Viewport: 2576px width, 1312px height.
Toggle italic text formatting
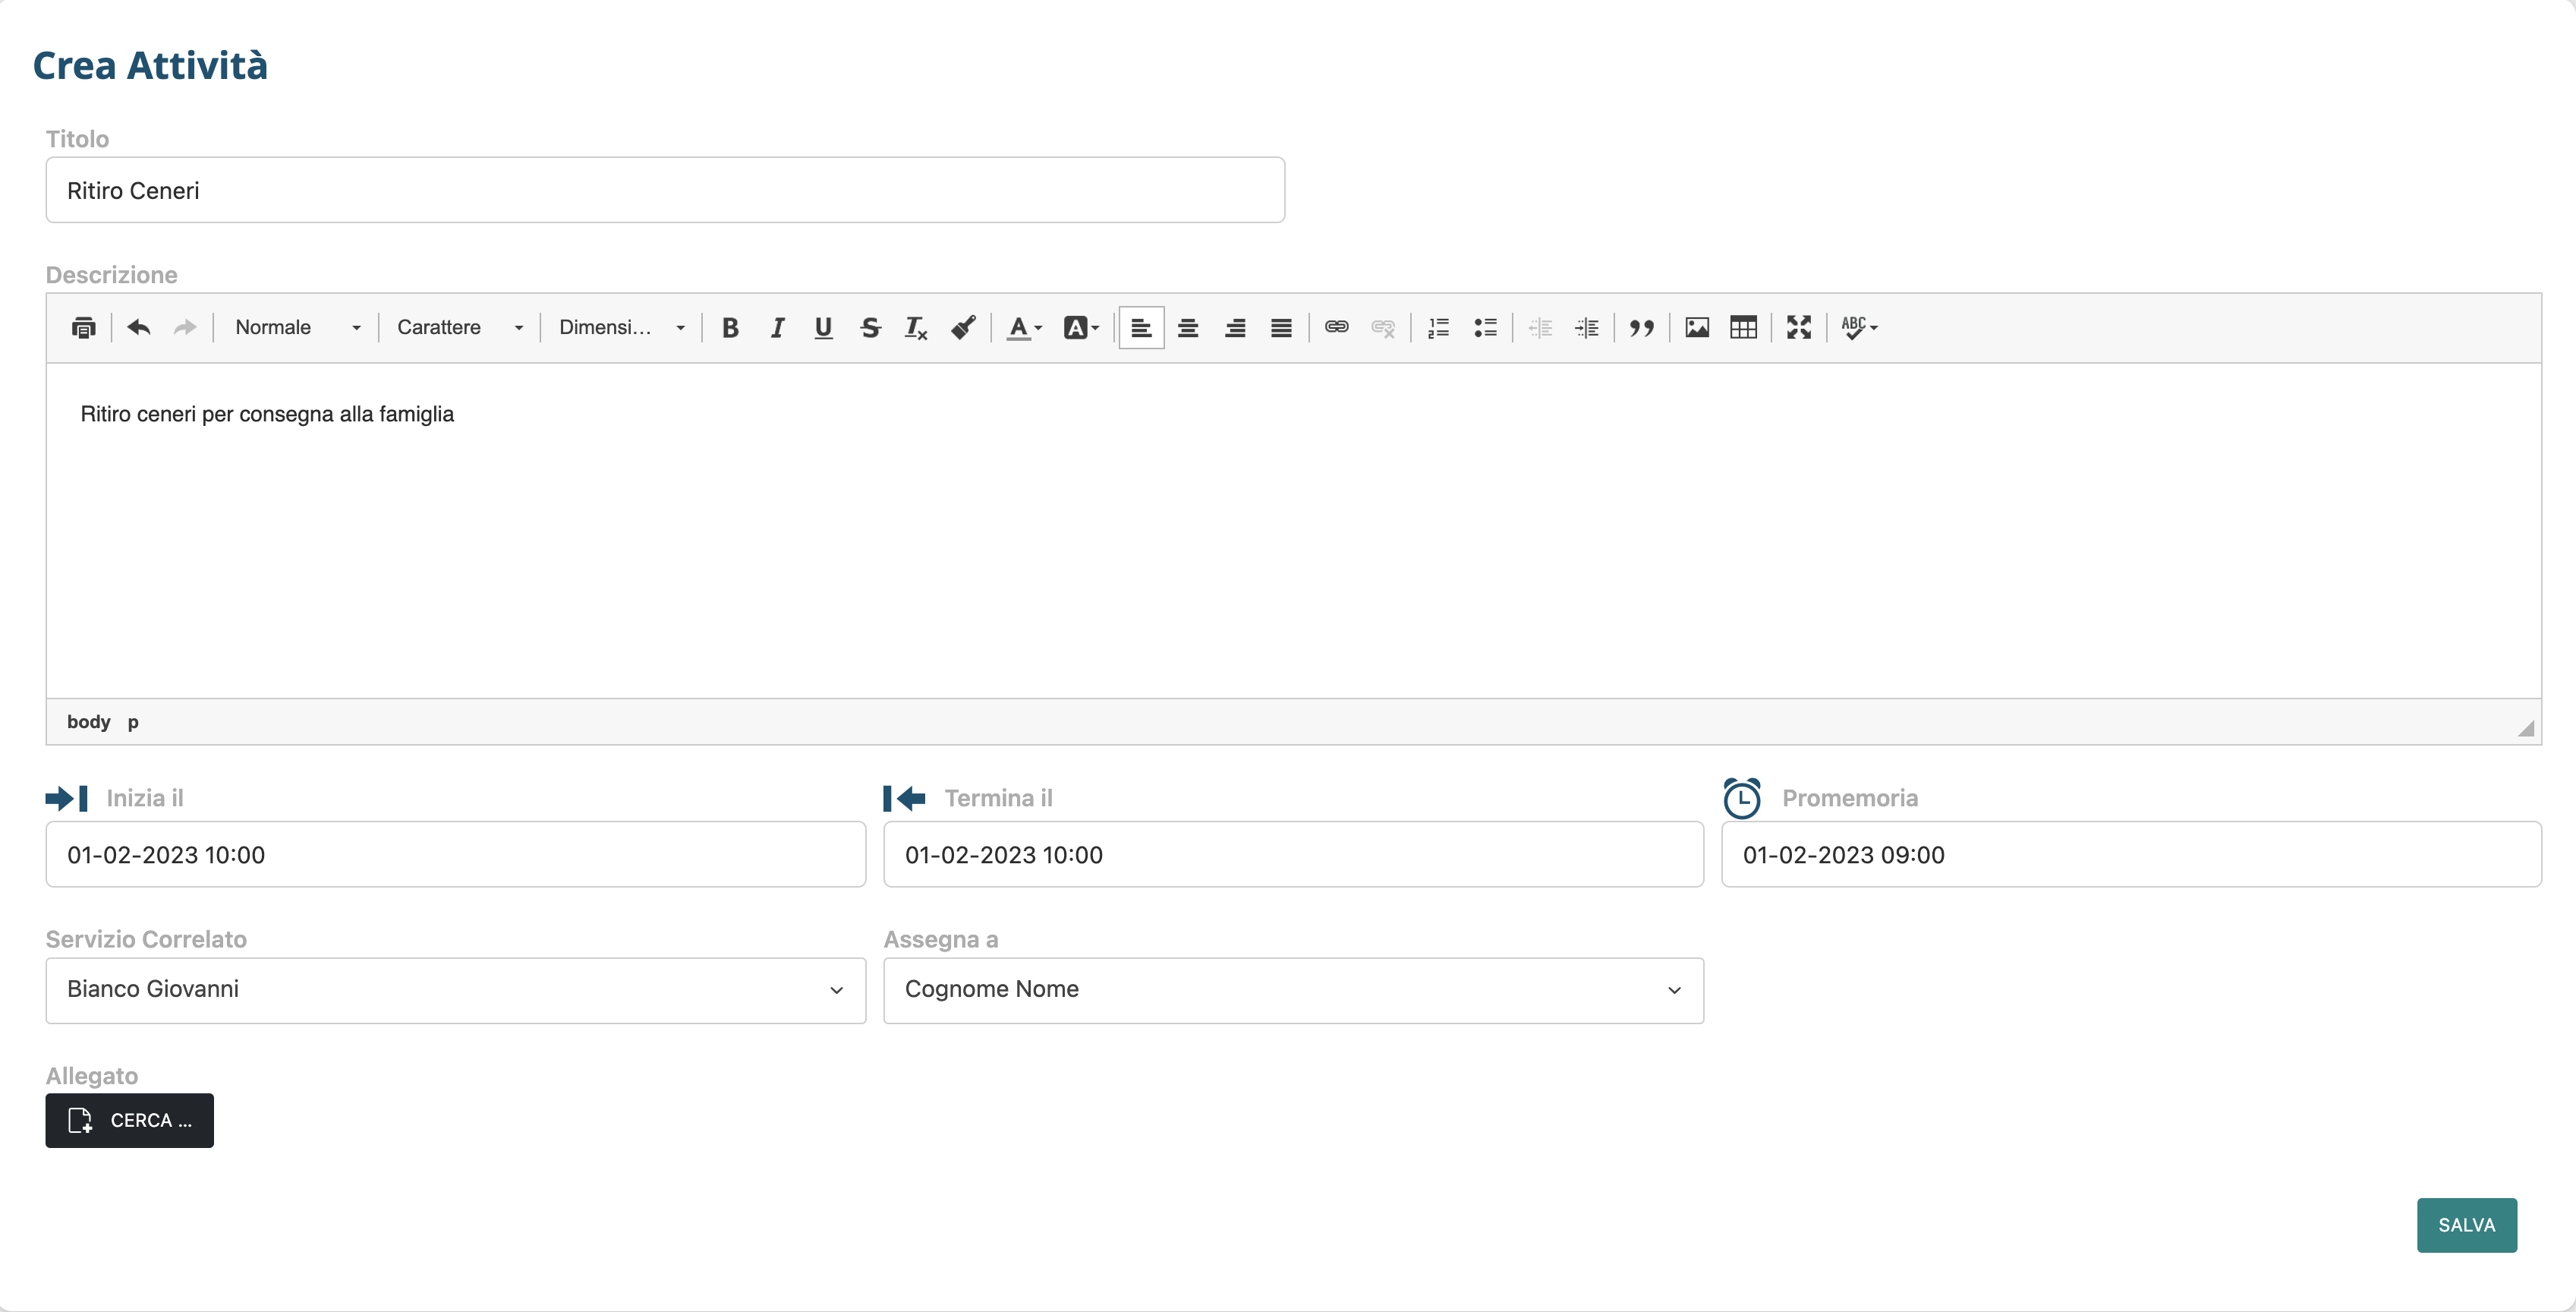777,327
